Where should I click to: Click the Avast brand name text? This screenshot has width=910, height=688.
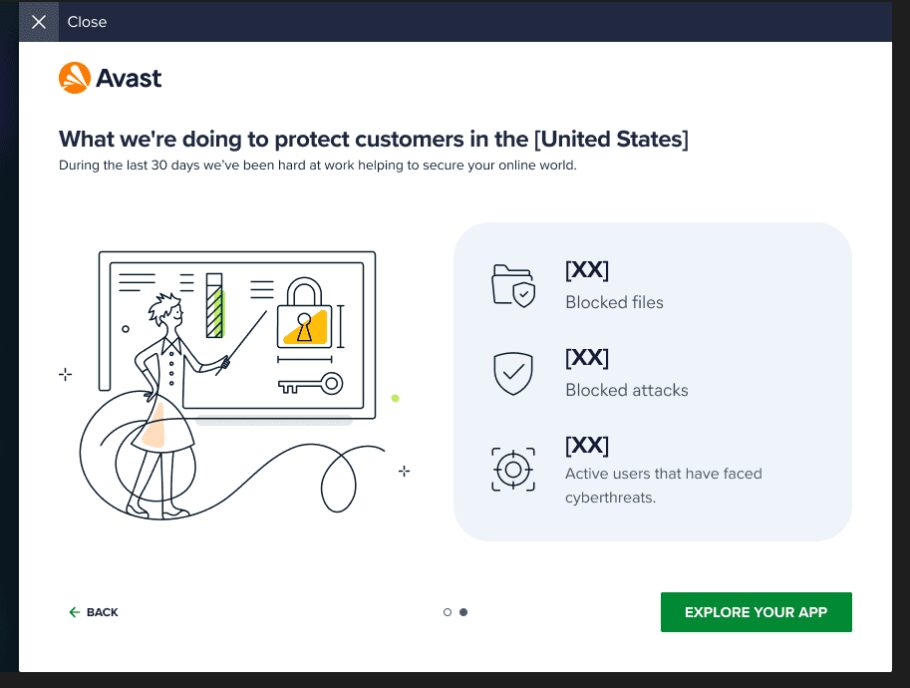click(x=129, y=78)
